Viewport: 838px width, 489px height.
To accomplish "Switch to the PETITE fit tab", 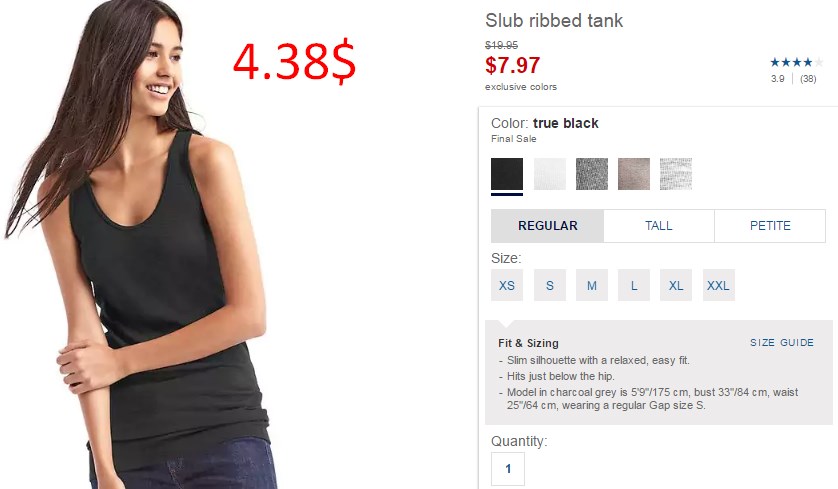I will 770,226.
